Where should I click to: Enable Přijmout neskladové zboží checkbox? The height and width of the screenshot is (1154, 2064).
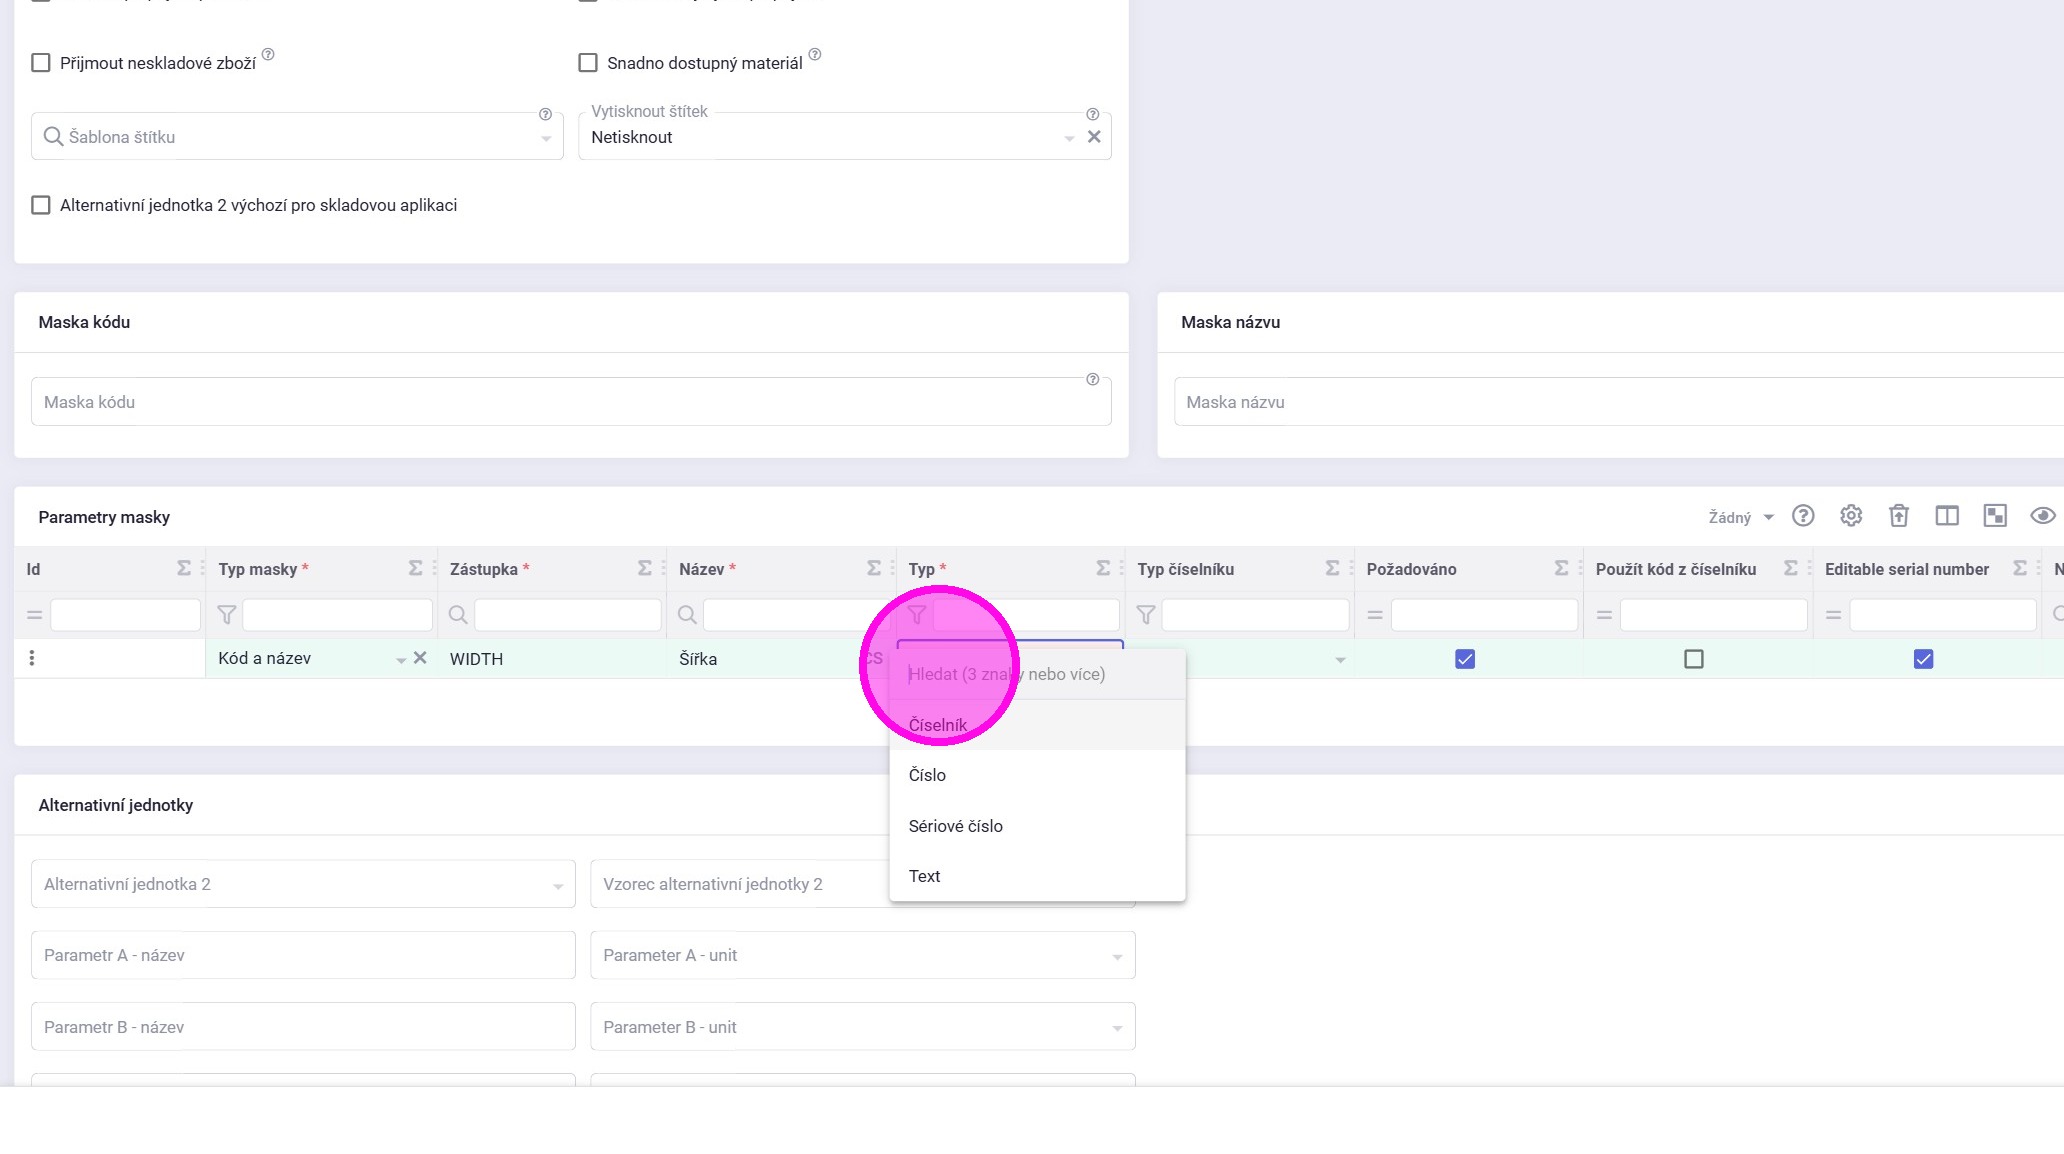pos(41,63)
